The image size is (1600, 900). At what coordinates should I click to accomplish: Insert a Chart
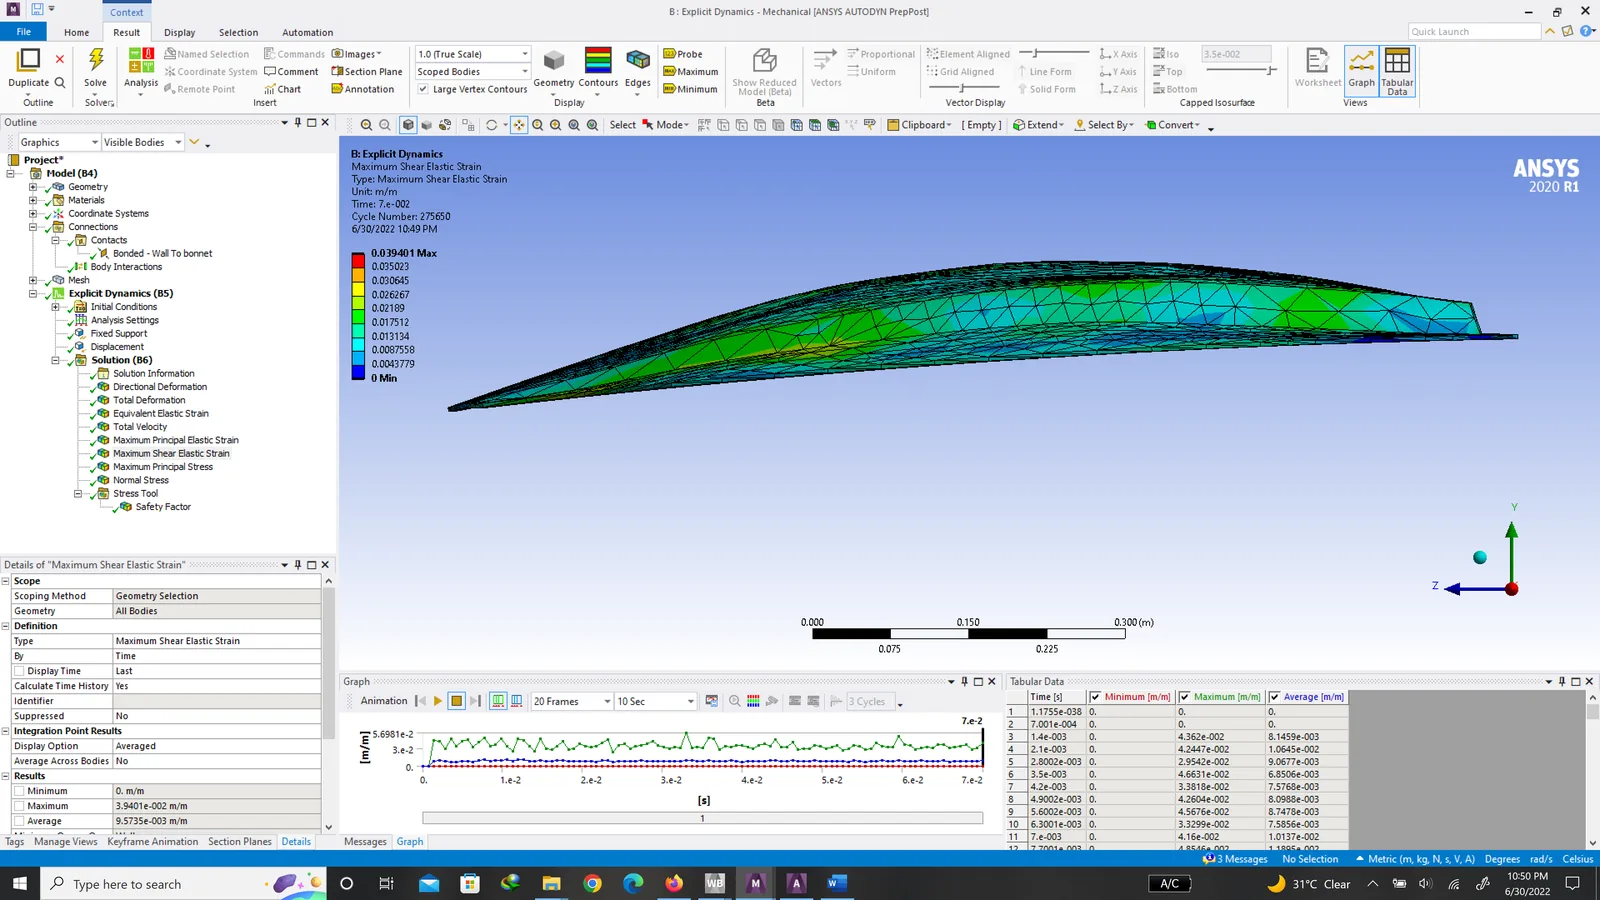click(x=283, y=89)
